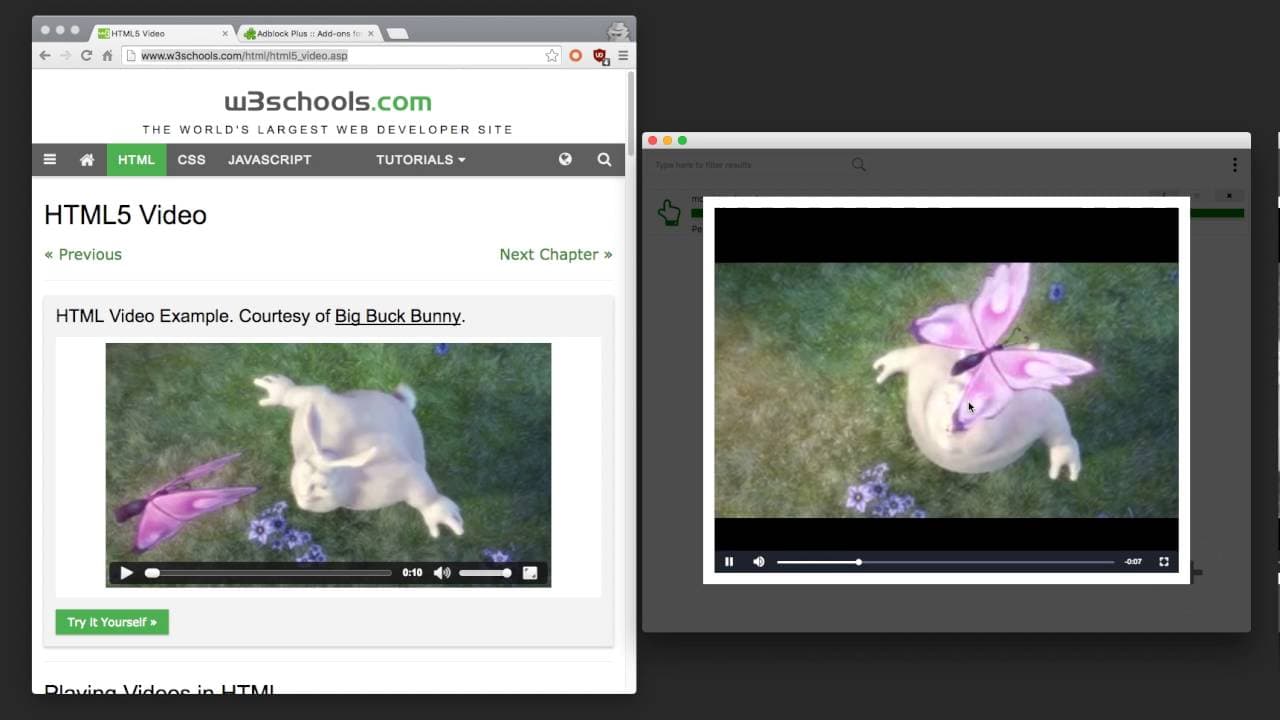This screenshot has height=720, width=1280.
Task: Seek along the popup video progress bar
Action: coord(945,562)
